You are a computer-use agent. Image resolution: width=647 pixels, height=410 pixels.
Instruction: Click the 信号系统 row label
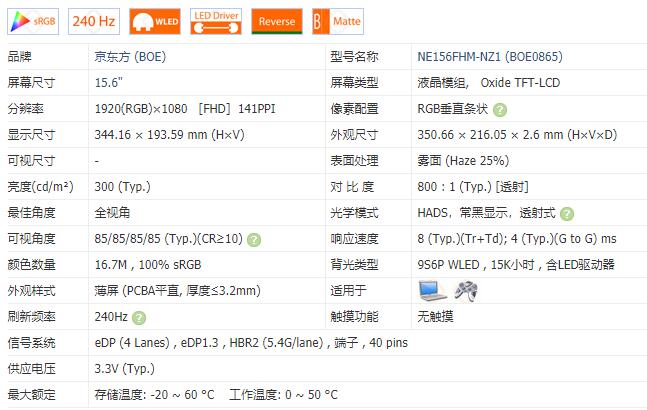[31, 342]
